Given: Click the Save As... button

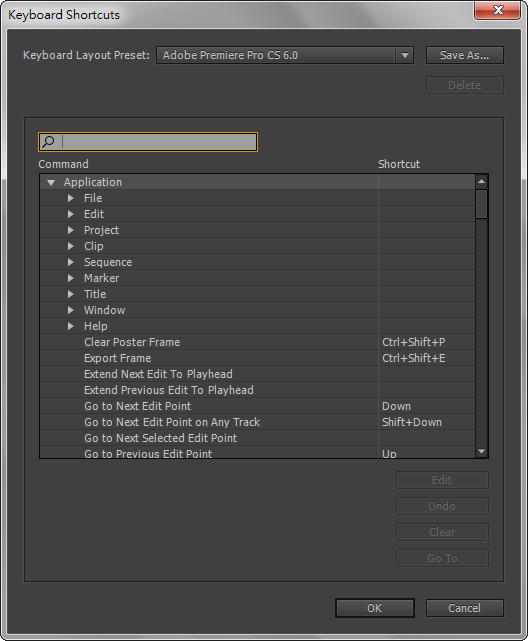Looking at the screenshot, I should [465, 55].
